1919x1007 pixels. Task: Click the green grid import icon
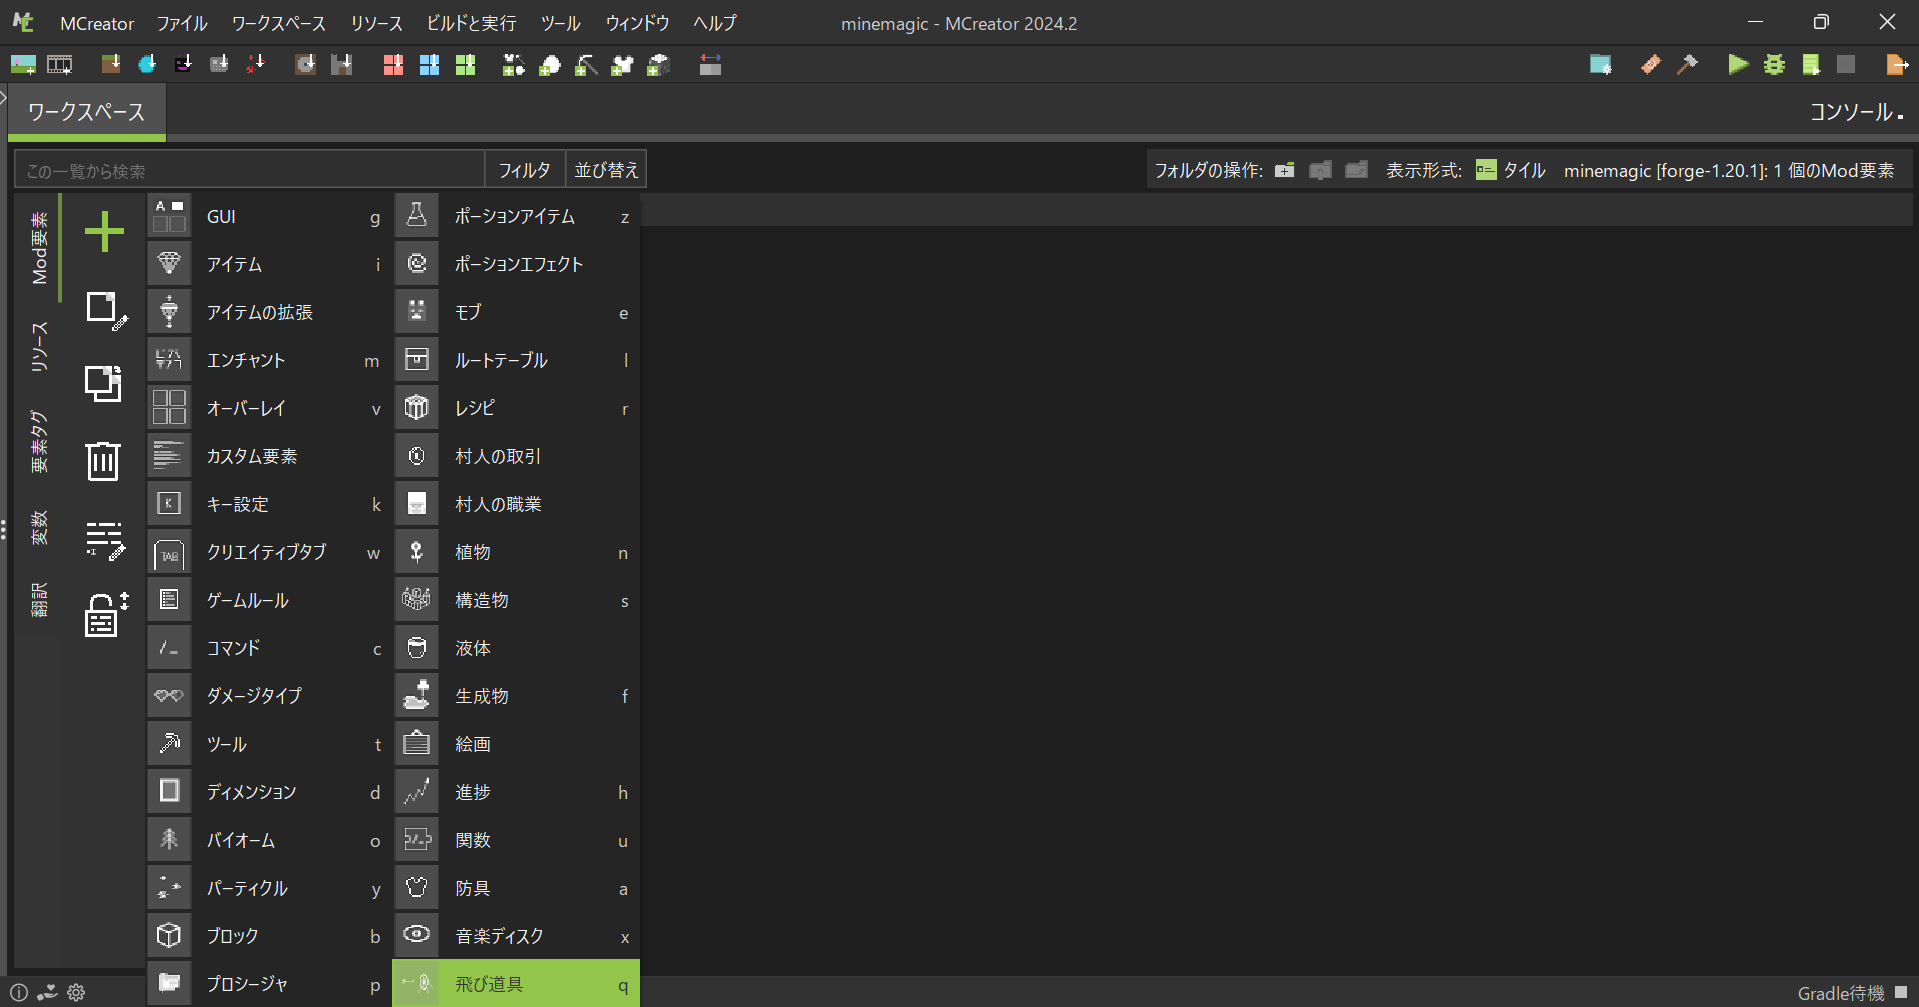[x=465, y=65]
